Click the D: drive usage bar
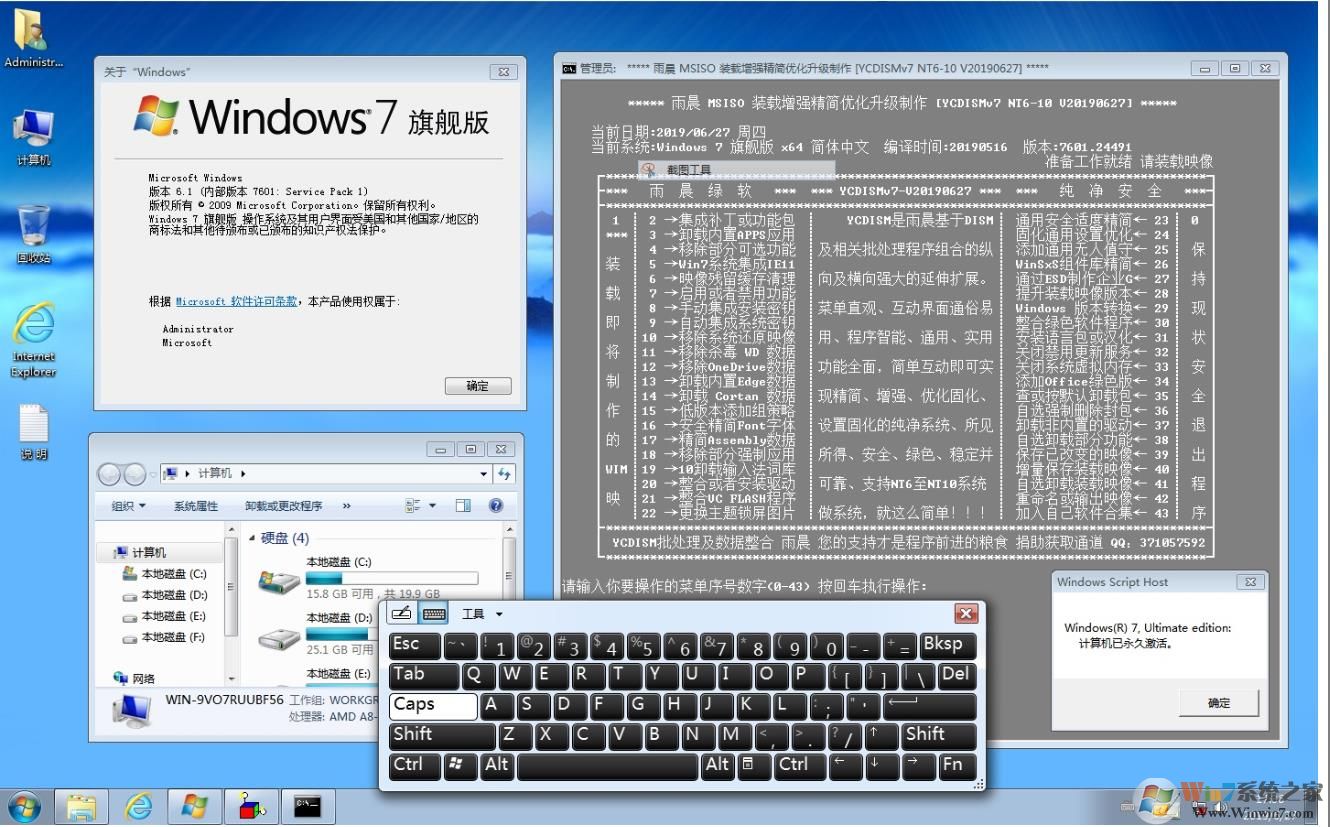The image size is (1330, 827). coord(341,634)
